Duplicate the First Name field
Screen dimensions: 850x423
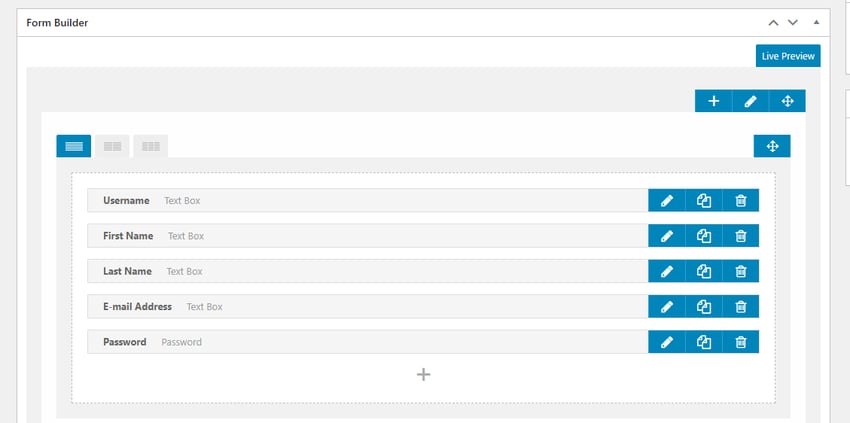pos(704,236)
